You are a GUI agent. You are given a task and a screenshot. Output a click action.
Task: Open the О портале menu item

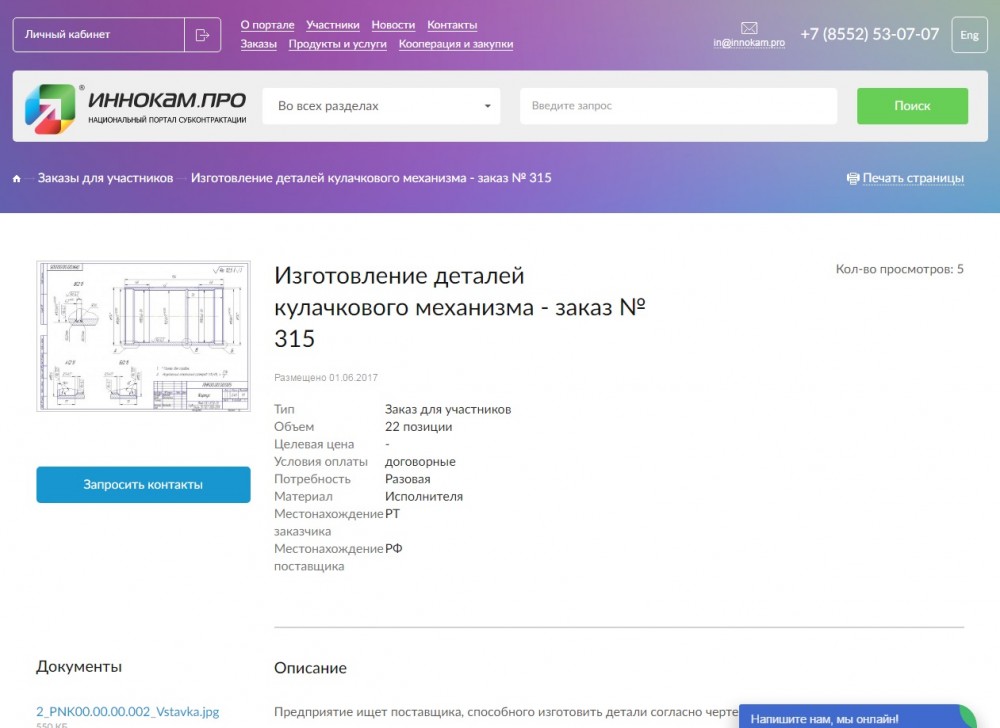tap(267, 25)
